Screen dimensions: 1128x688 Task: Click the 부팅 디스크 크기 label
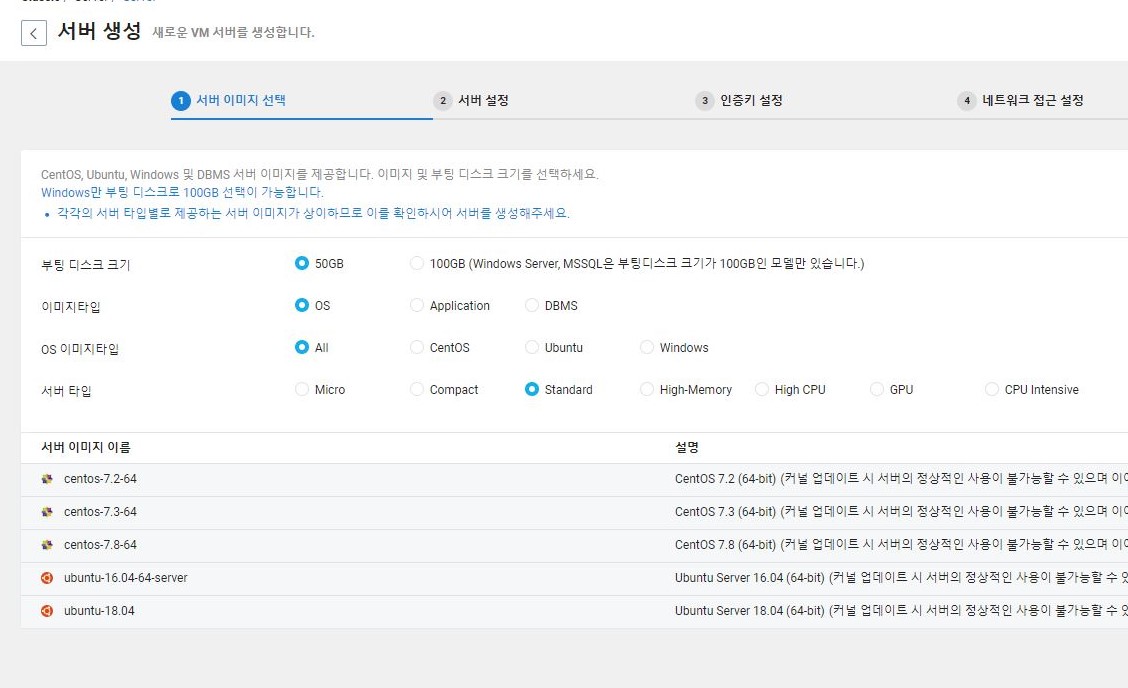point(86,265)
